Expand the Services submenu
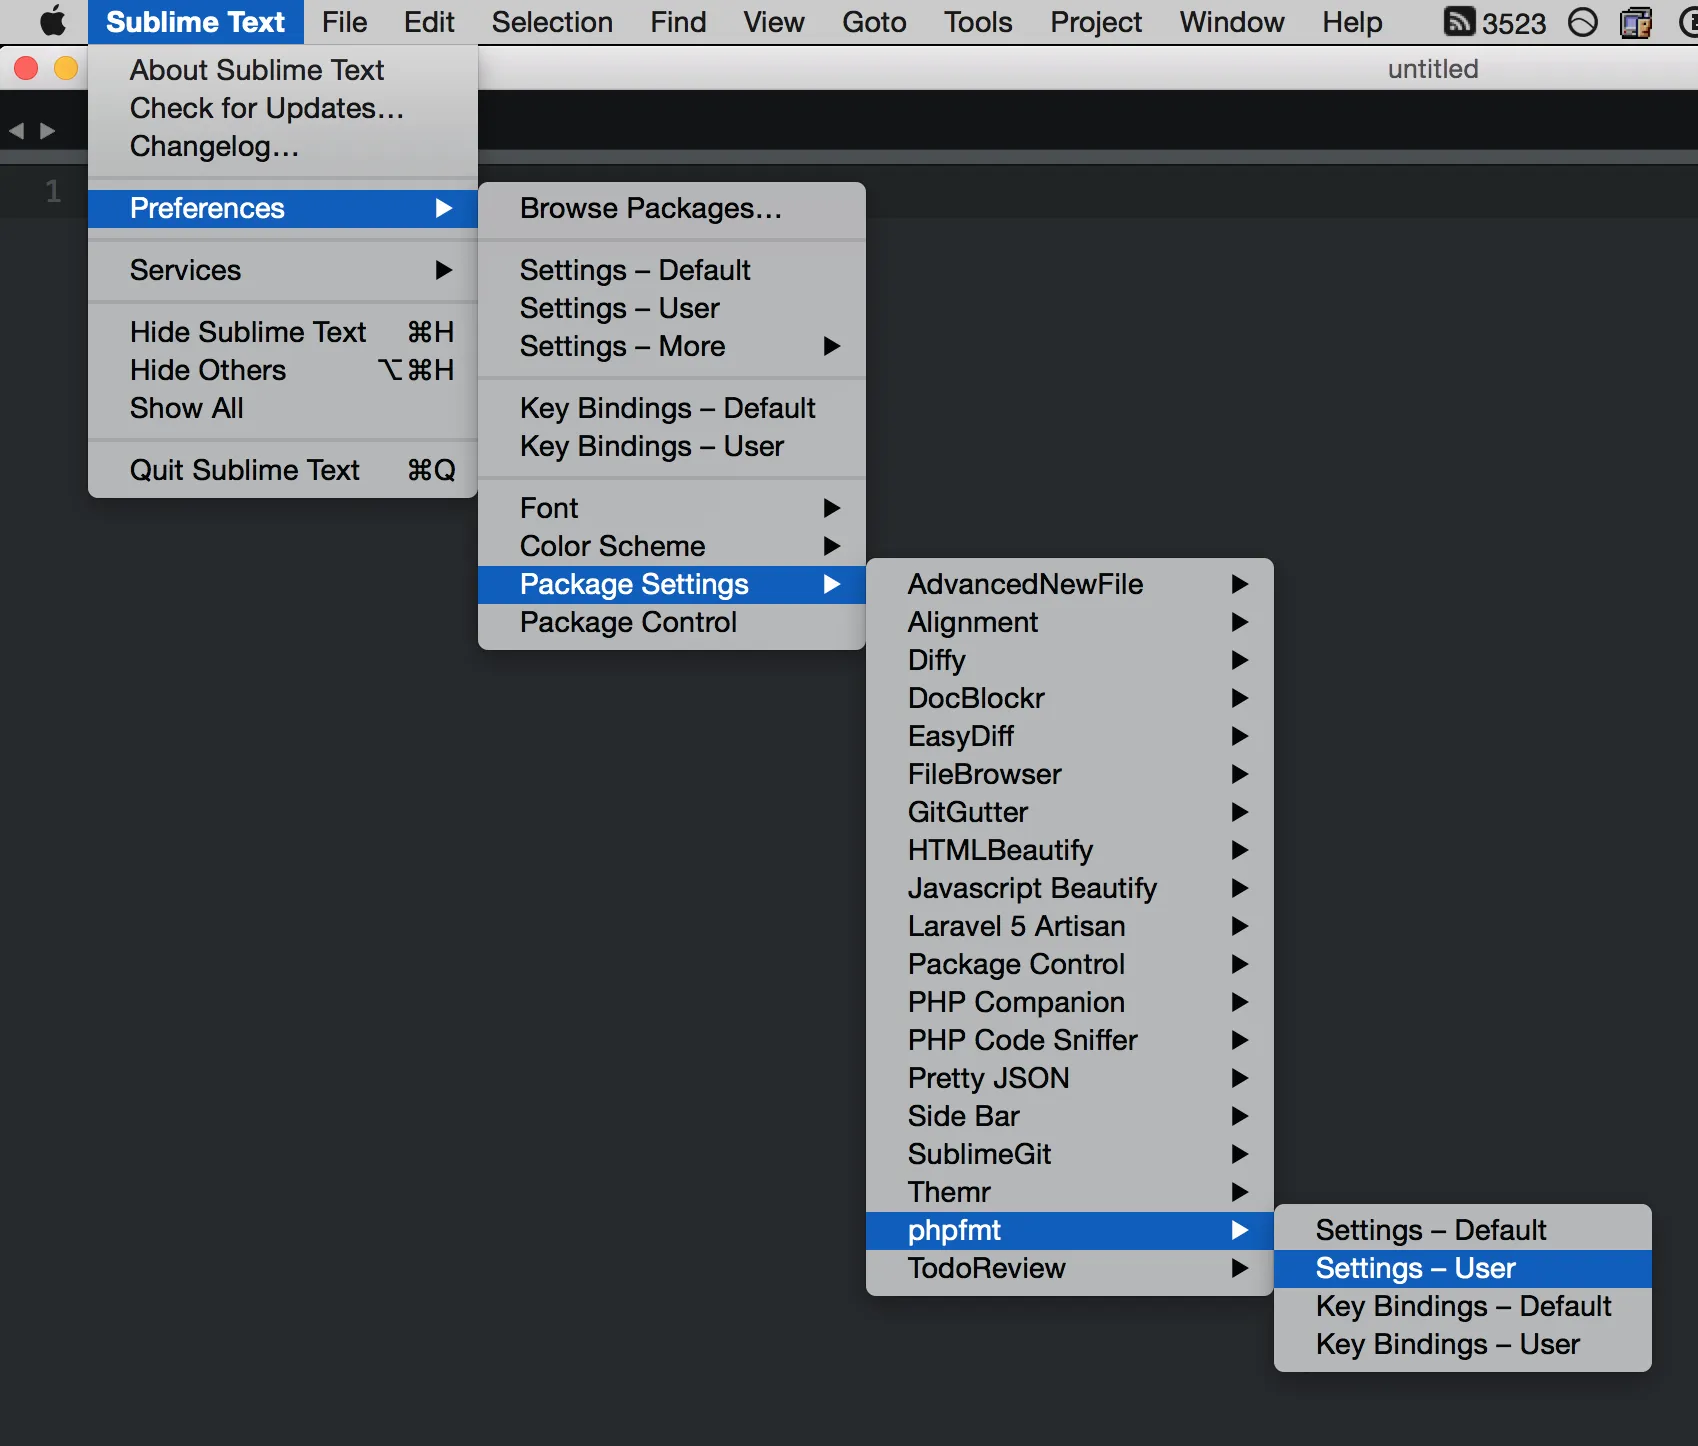 pos(283,270)
